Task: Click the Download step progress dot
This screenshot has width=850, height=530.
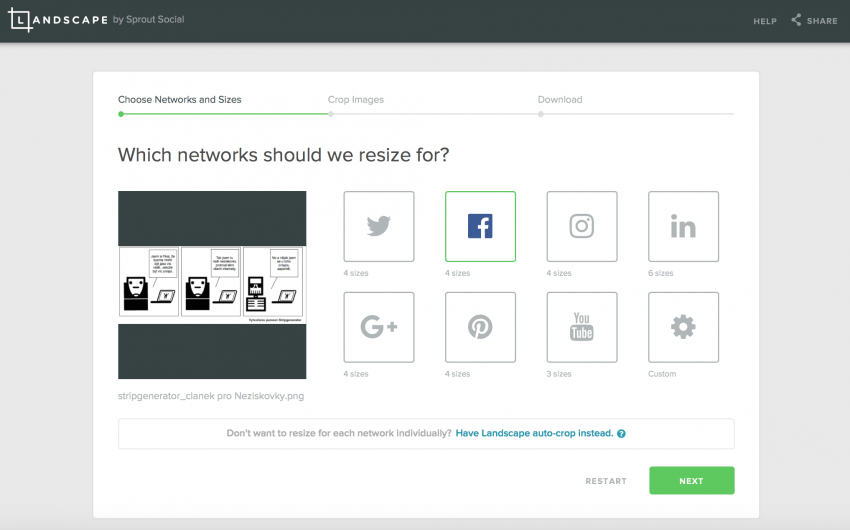Action: coord(540,114)
